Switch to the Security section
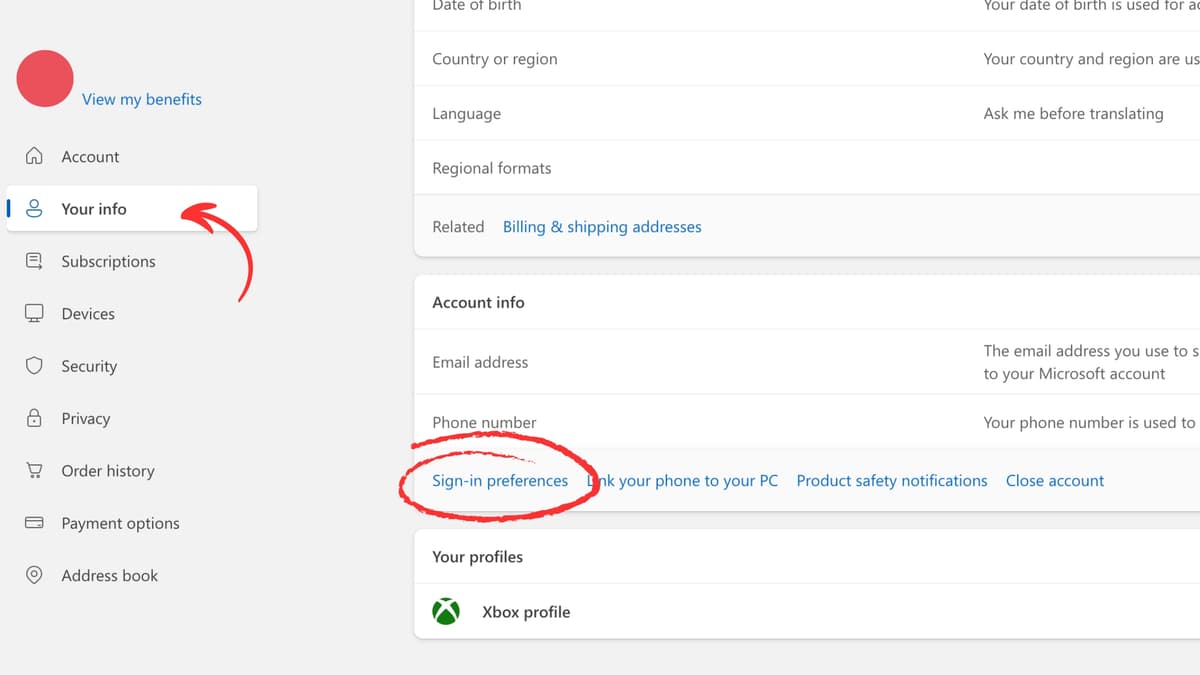The image size is (1200, 675). click(89, 366)
